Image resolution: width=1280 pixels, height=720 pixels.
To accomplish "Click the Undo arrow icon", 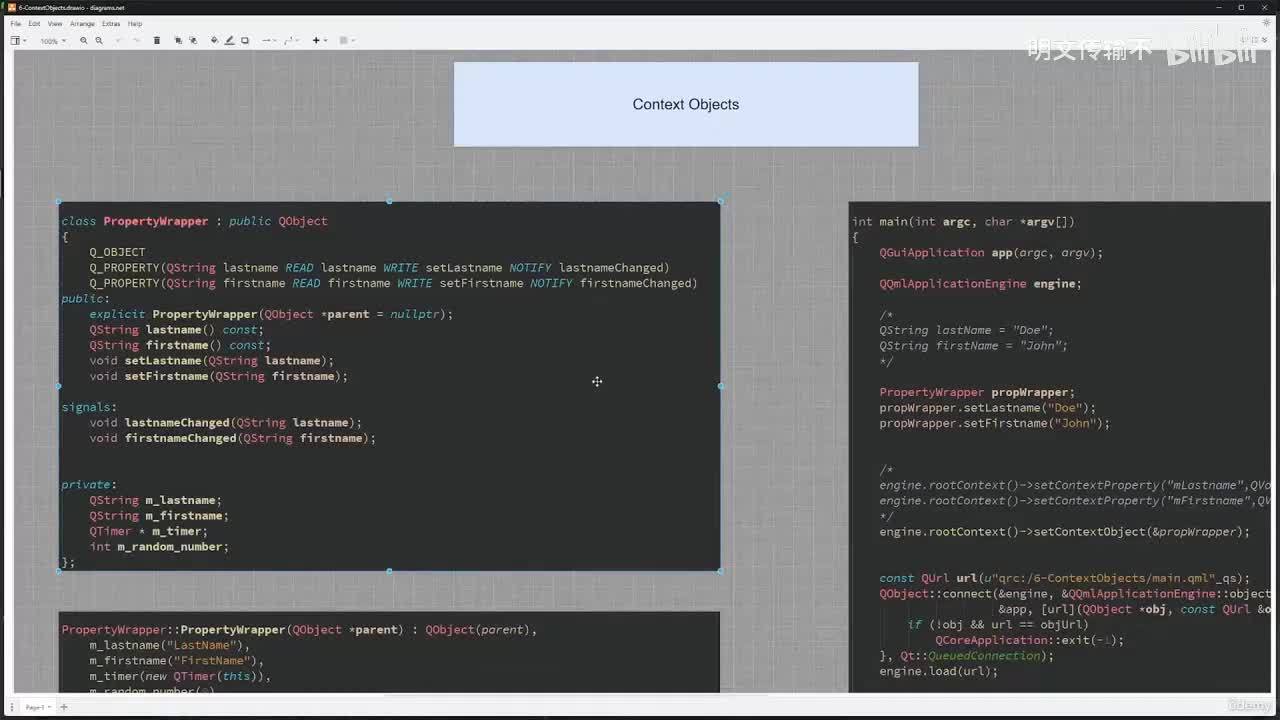I will [x=120, y=41].
